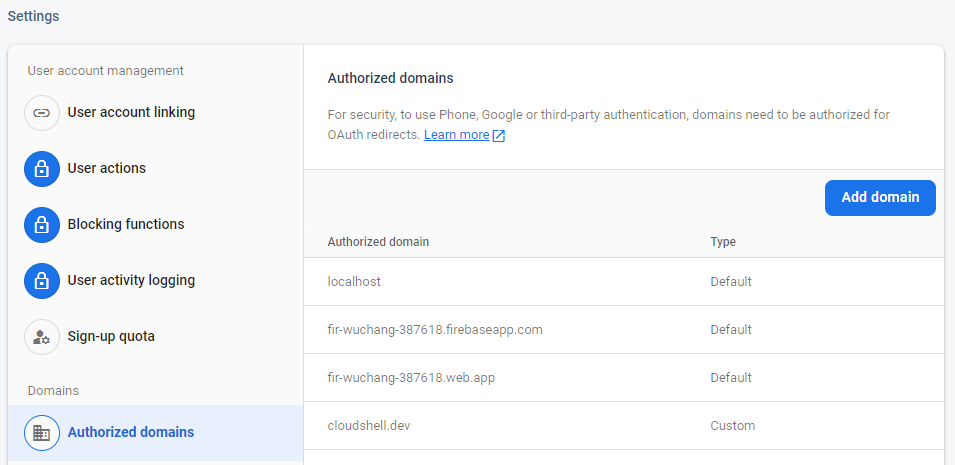Select User actions in the sidebar
This screenshot has width=955, height=465.
click(107, 169)
